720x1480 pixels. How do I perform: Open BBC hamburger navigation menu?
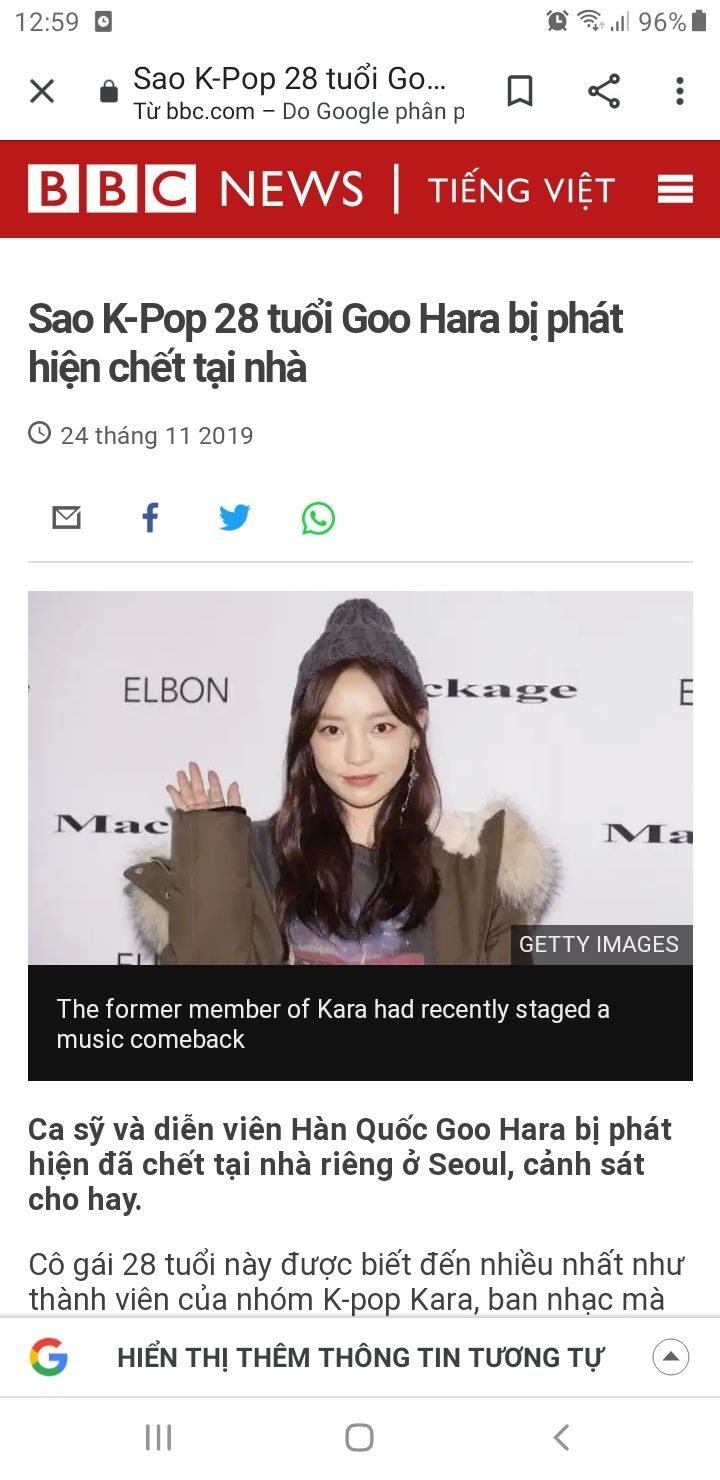pos(675,189)
